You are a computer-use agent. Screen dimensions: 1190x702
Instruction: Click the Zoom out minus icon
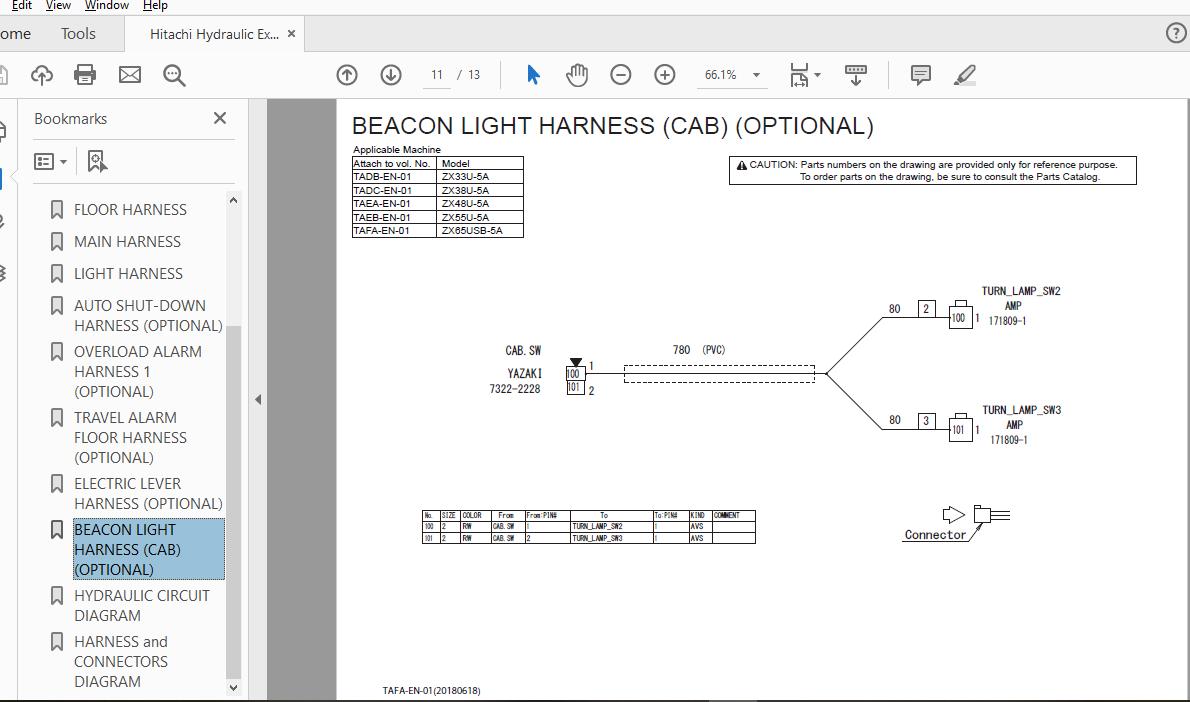pyautogui.click(x=621, y=75)
